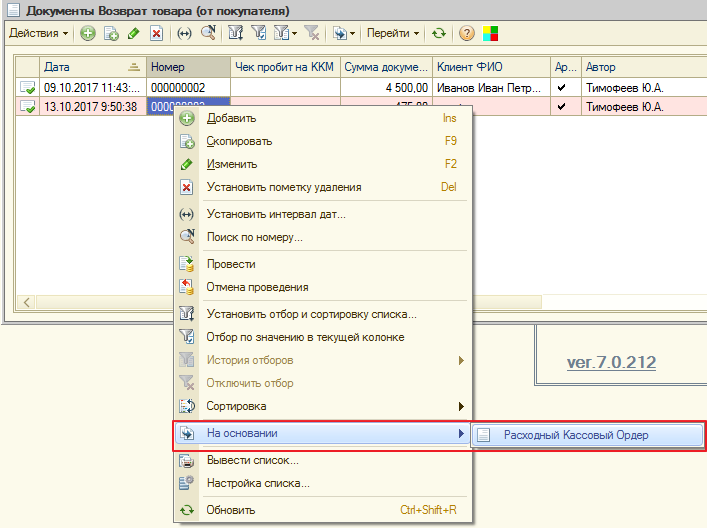Toggle the checkmark in the first row Ар... column

[x=561, y=87]
